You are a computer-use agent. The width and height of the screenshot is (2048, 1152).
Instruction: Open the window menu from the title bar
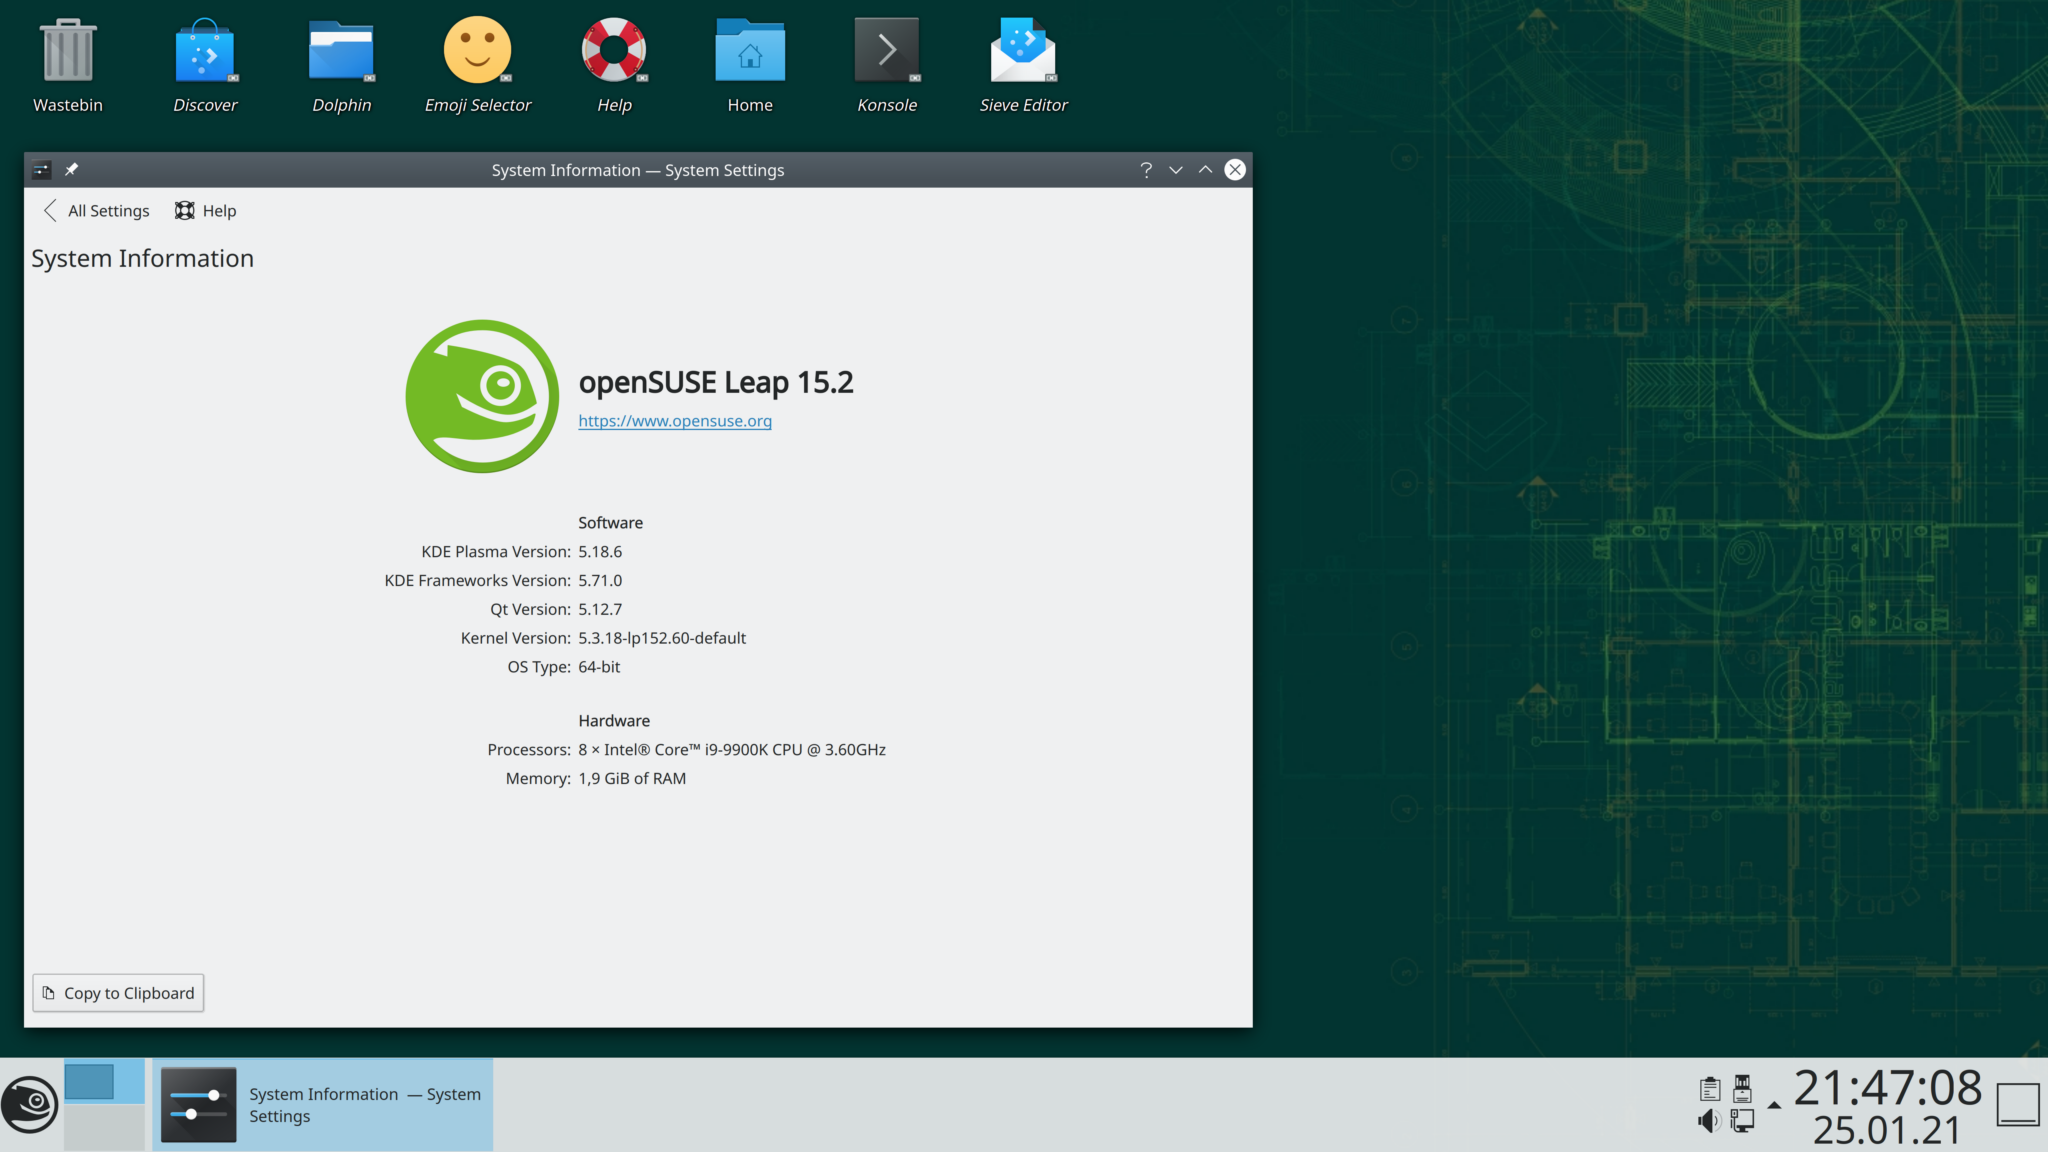click(x=40, y=169)
